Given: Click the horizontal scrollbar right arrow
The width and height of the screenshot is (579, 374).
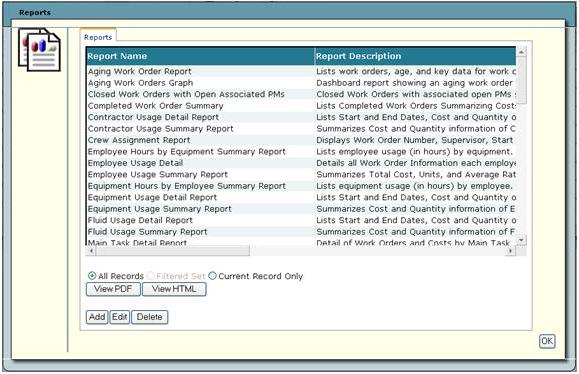Looking at the screenshot, I should tap(511, 251).
